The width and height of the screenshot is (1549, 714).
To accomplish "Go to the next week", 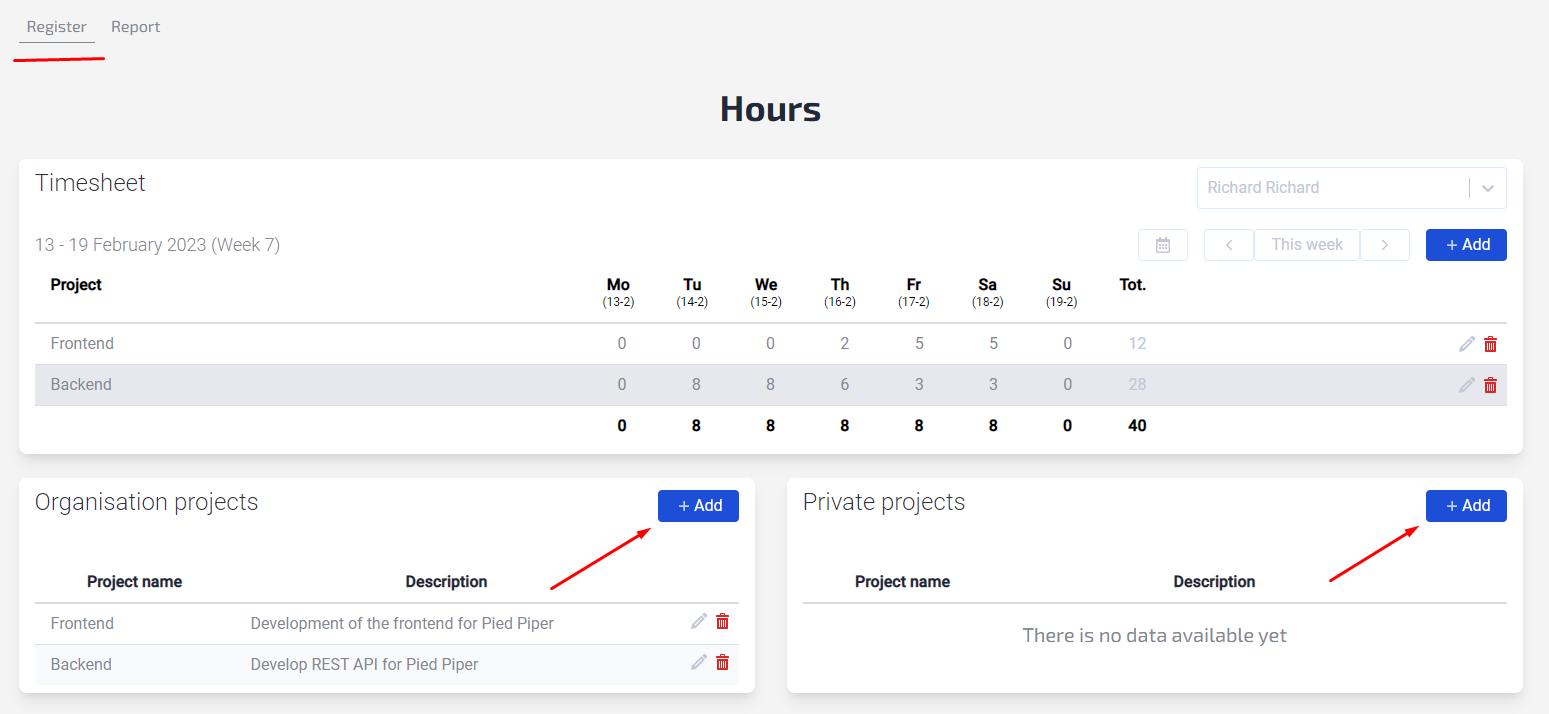I will pos(1384,245).
